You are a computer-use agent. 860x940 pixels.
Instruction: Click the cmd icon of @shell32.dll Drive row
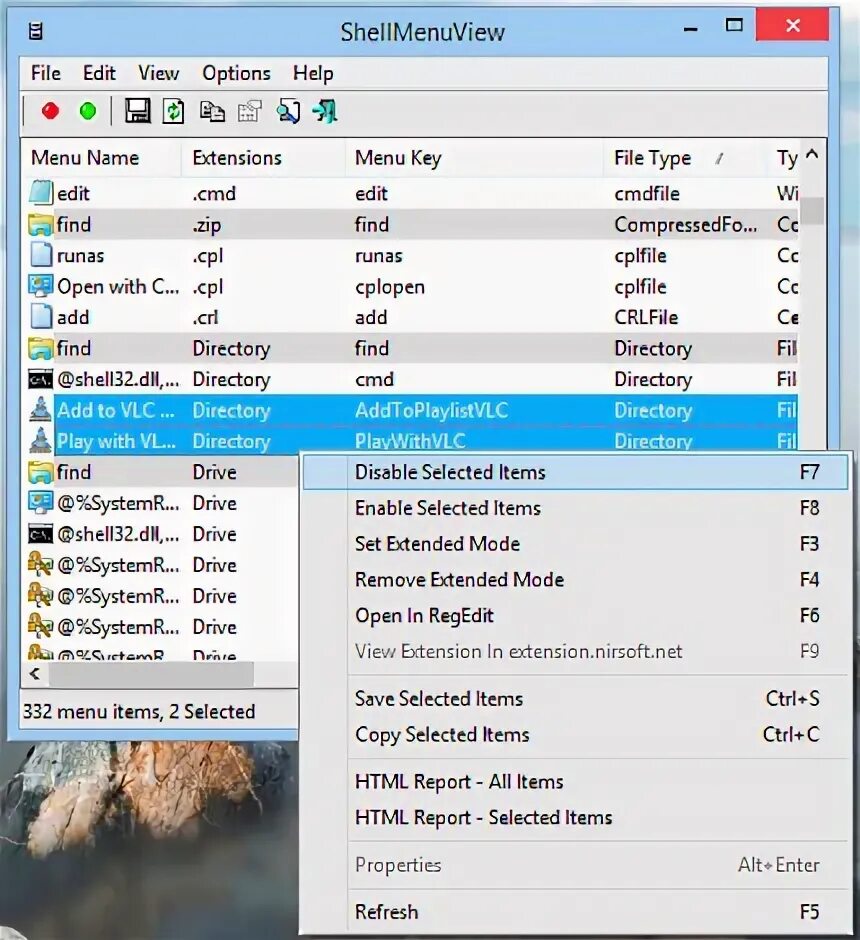tap(41, 534)
